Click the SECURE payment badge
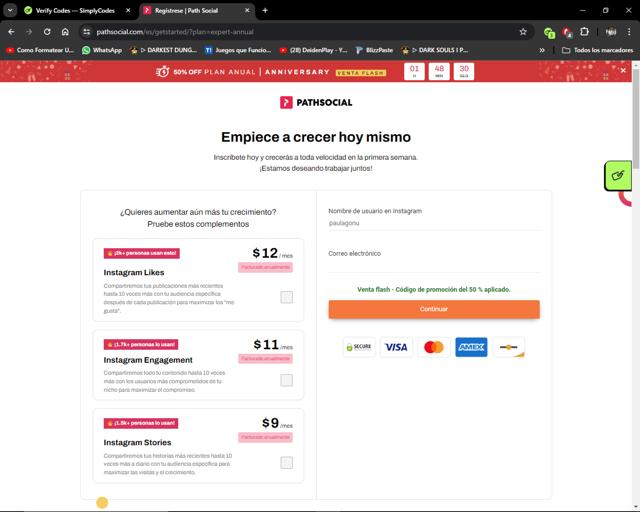Screen dimensions: 640x512 359,347
